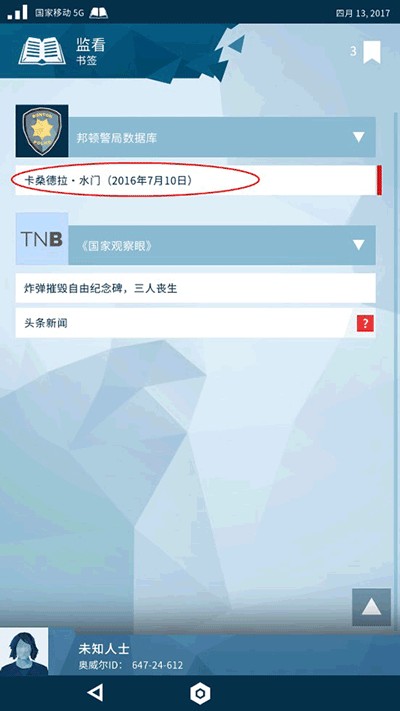Screen dimensions: 400x711
Task: Tap the TNB newspaper logo
Action: 42,239
